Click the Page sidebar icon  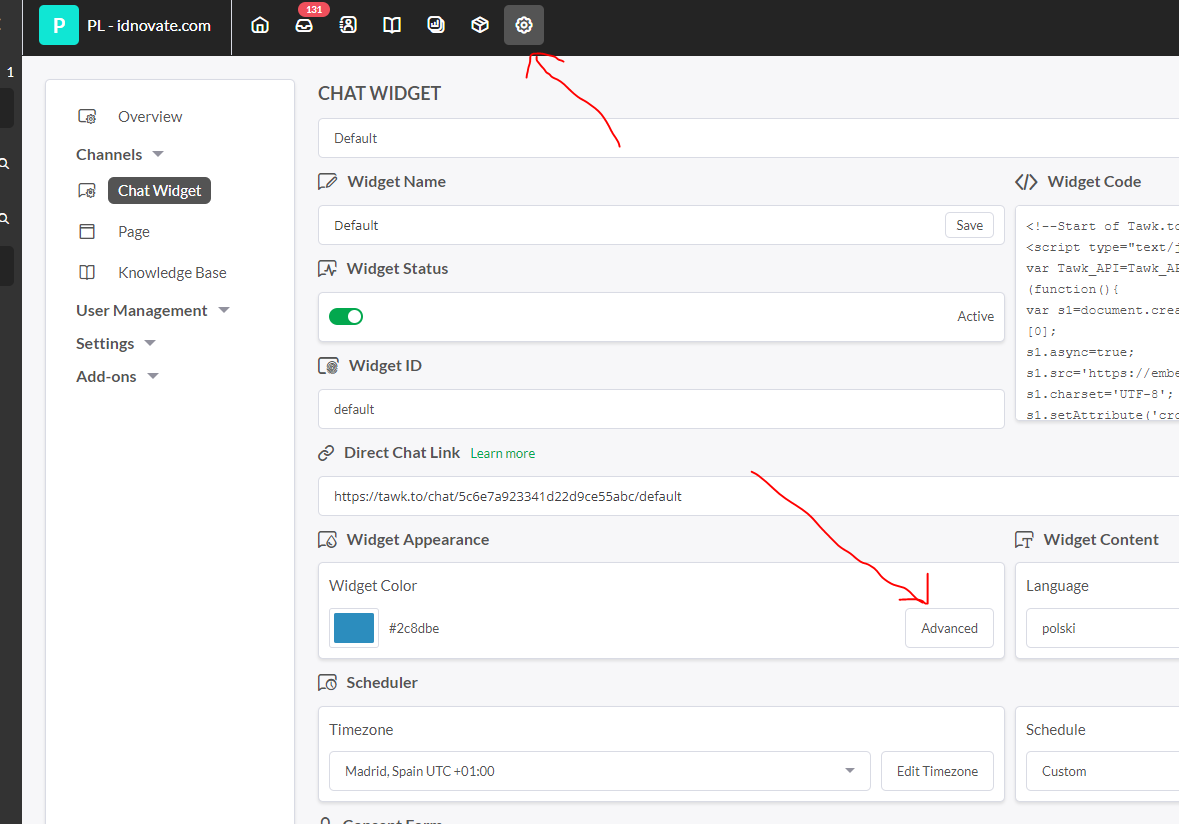pos(87,232)
